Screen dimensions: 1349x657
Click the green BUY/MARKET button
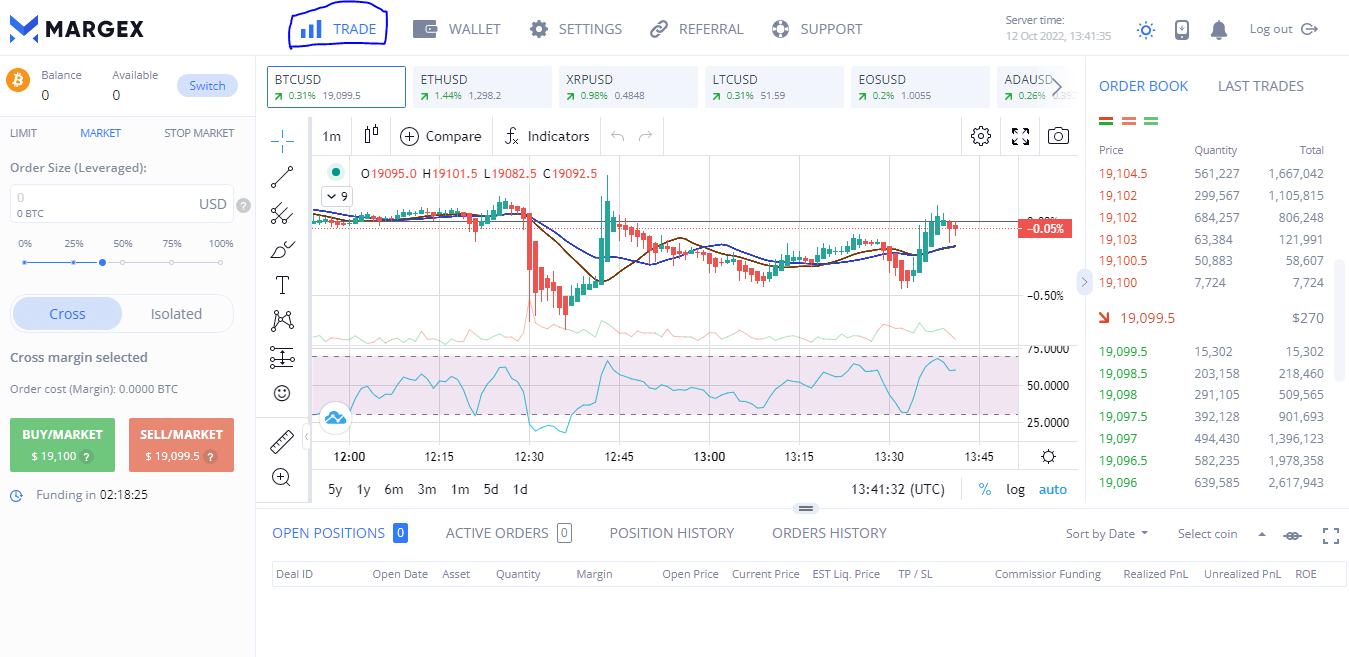62,445
